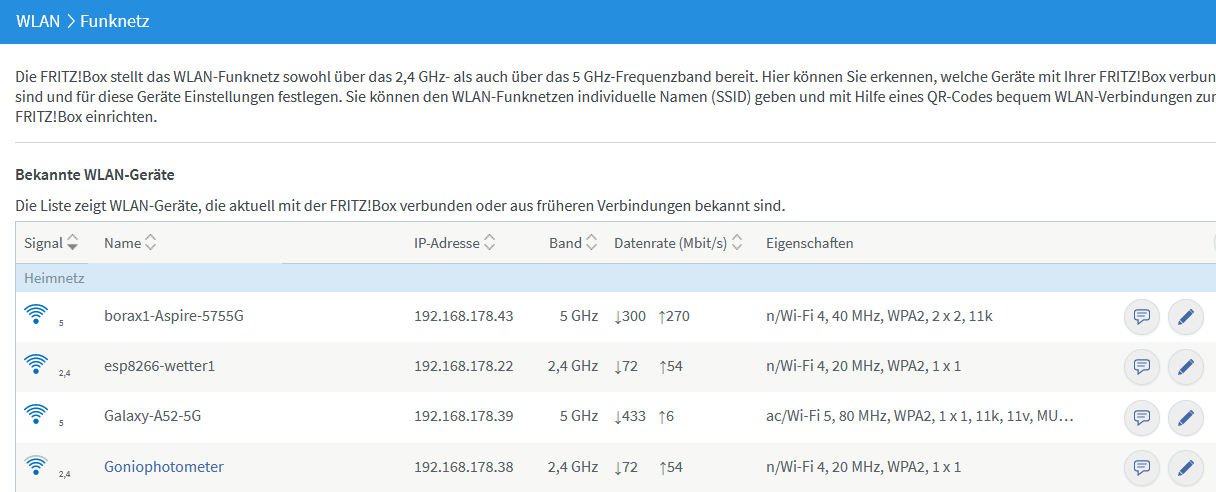Click Wi-Fi signal icon of borax1-Aspire-5755G
Viewport: 1216px width, 492px height.
(x=36, y=315)
